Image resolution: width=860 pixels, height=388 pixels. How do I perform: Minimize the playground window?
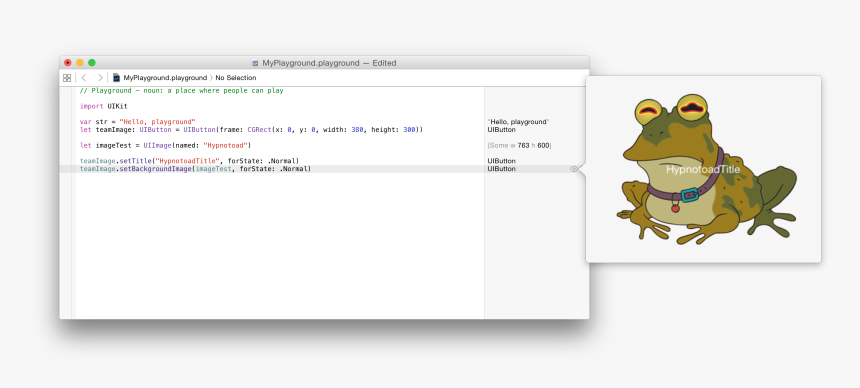point(80,63)
